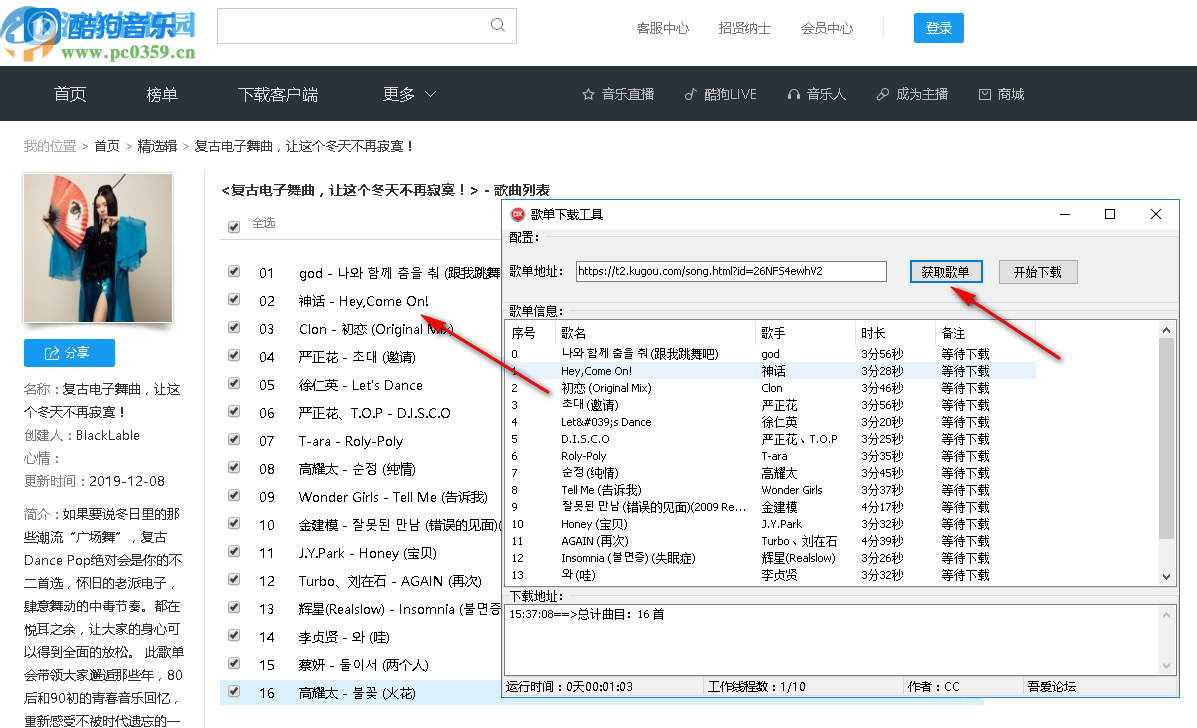Switch to the 首页 navigation item

tap(69, 93)
